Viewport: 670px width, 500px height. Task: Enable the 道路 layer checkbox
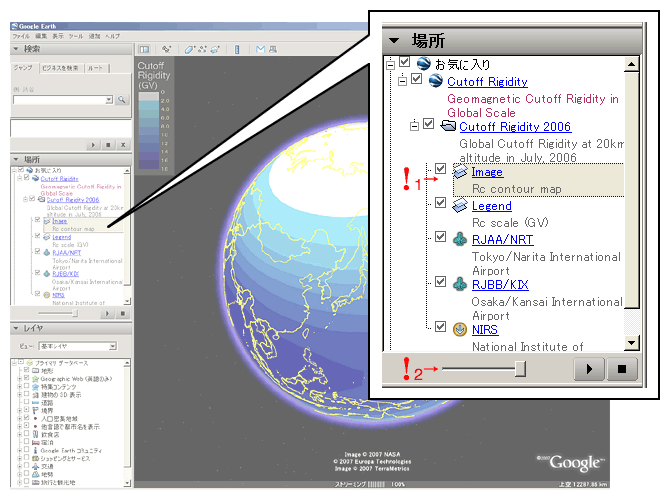tap(26, 402)
